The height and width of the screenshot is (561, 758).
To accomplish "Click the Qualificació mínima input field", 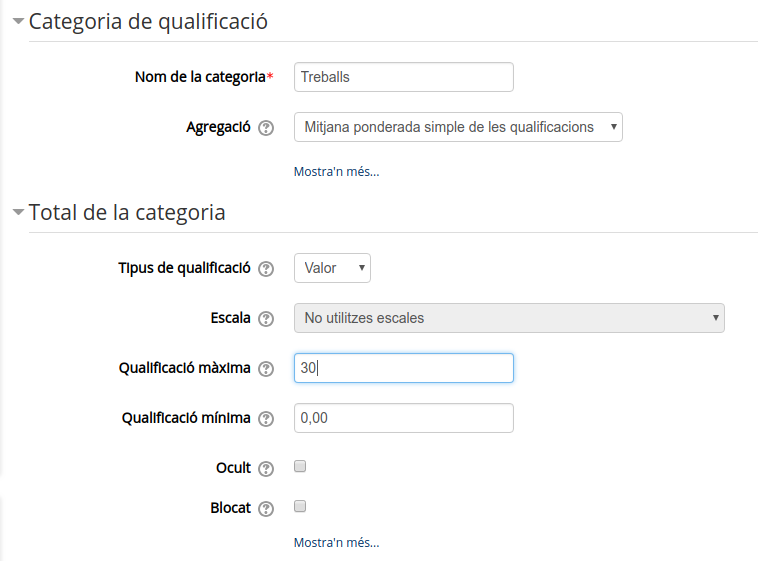I will [404, 418].
